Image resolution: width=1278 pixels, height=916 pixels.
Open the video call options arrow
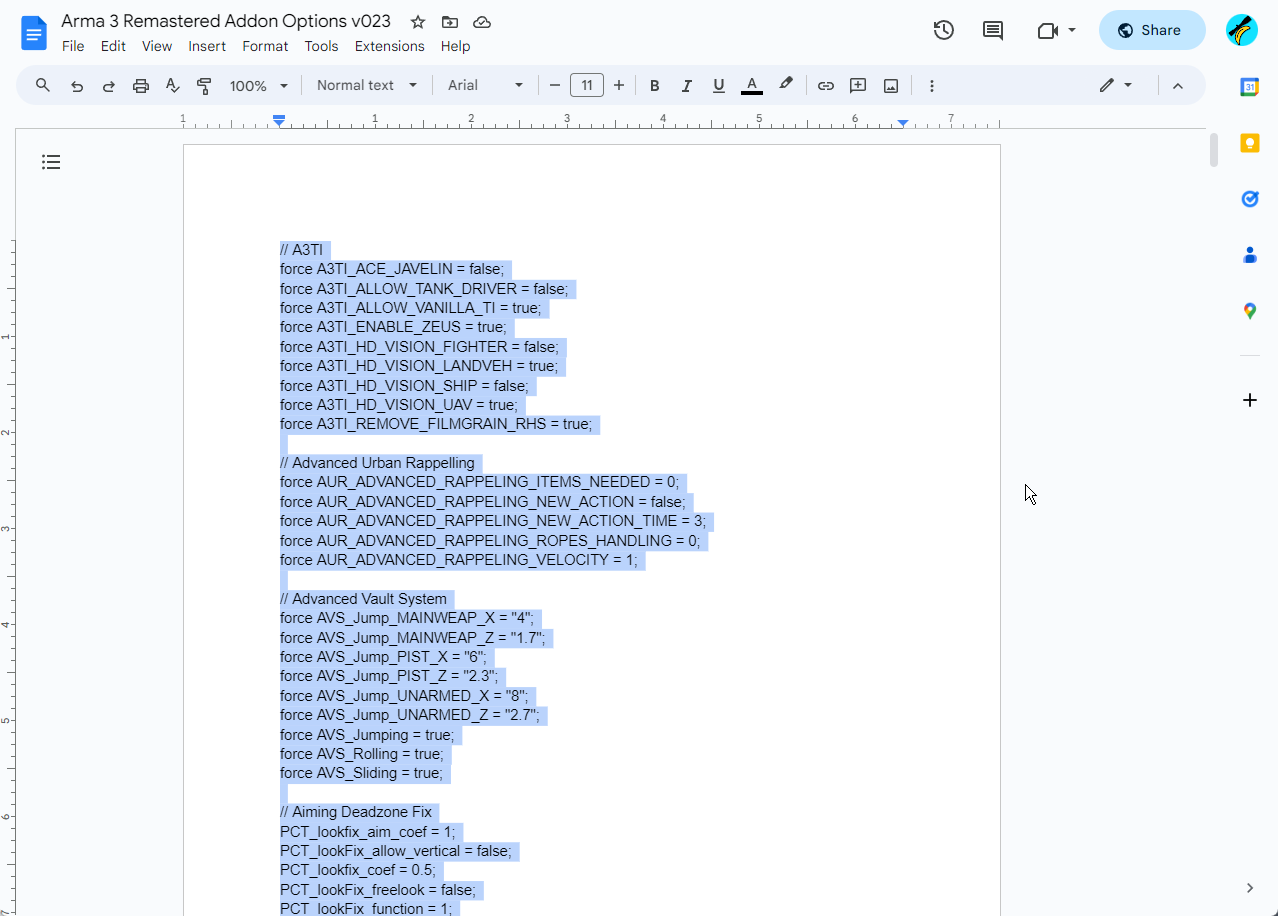pos(1072,30)
